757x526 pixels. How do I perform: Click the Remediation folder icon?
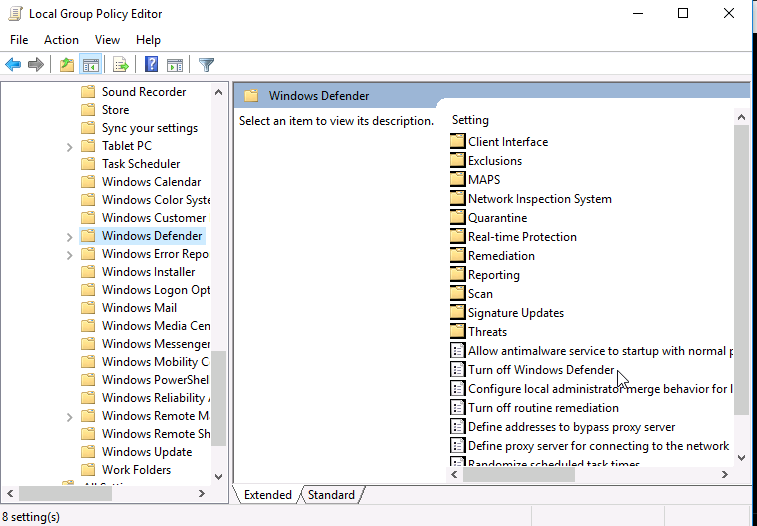pos(457,255)
